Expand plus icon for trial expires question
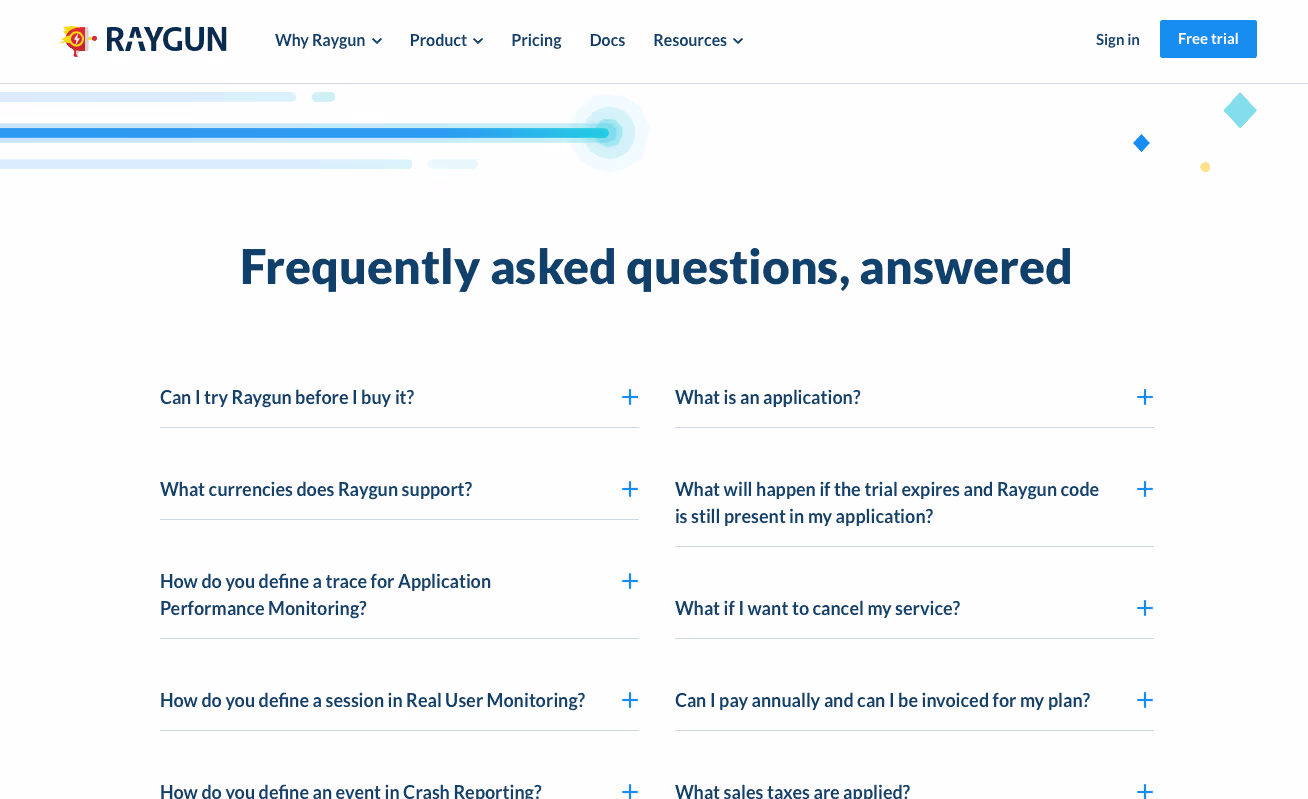The width and height of the screenshot is (1308, 799). 1145,489
